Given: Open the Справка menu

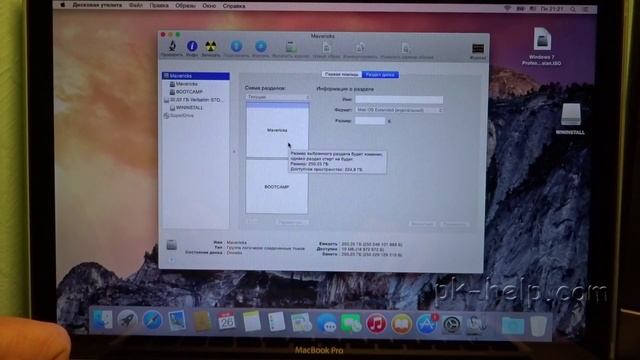Looking at the screenshot, I should (234, 6).
